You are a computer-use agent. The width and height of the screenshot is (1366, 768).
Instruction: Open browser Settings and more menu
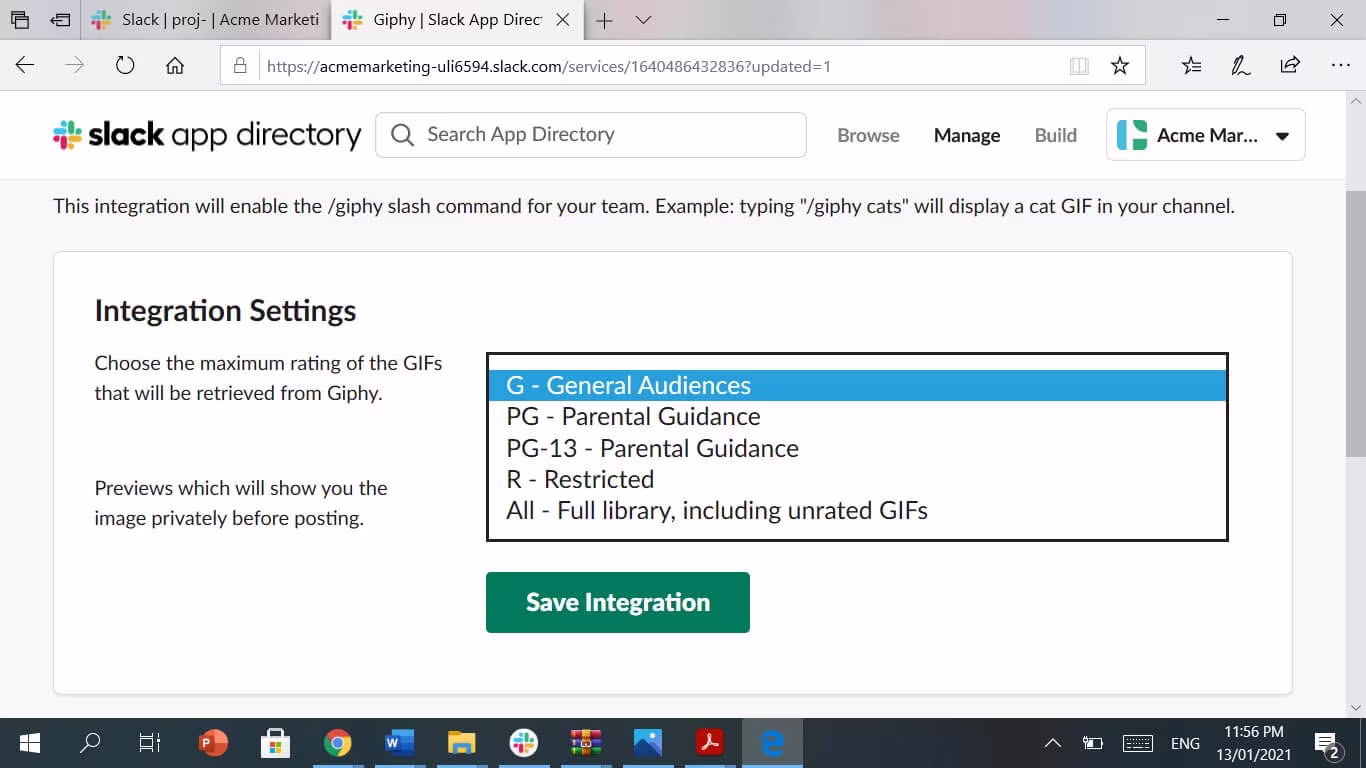click(1341, 66)
